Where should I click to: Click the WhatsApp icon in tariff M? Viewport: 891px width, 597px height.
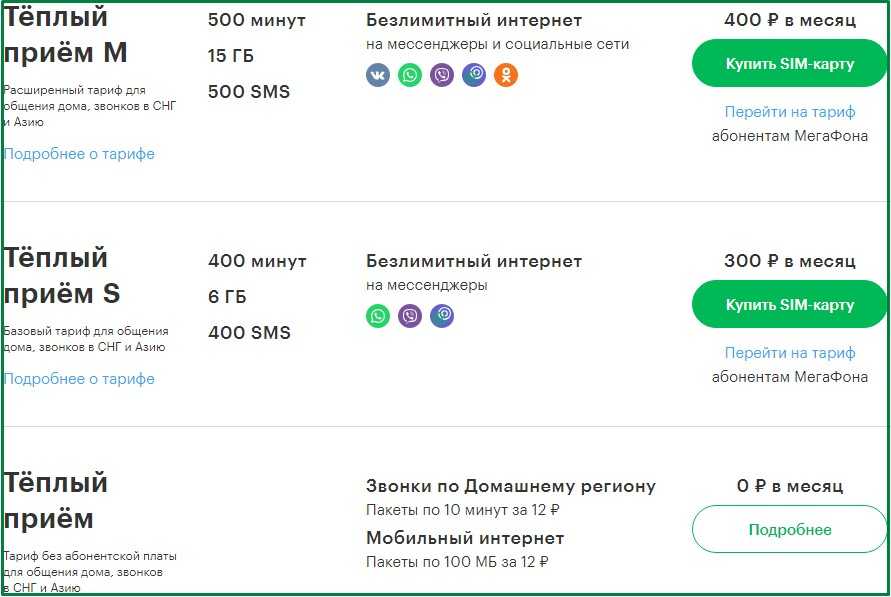[410, 75]
